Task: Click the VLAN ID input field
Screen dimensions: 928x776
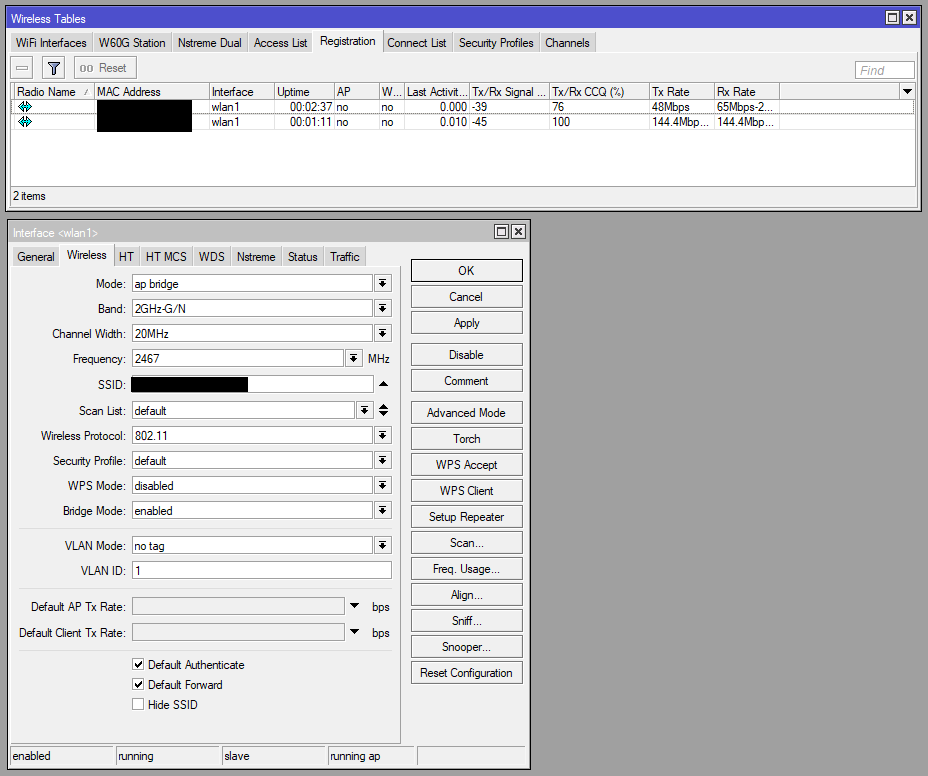Action: (x=262, y=571)
